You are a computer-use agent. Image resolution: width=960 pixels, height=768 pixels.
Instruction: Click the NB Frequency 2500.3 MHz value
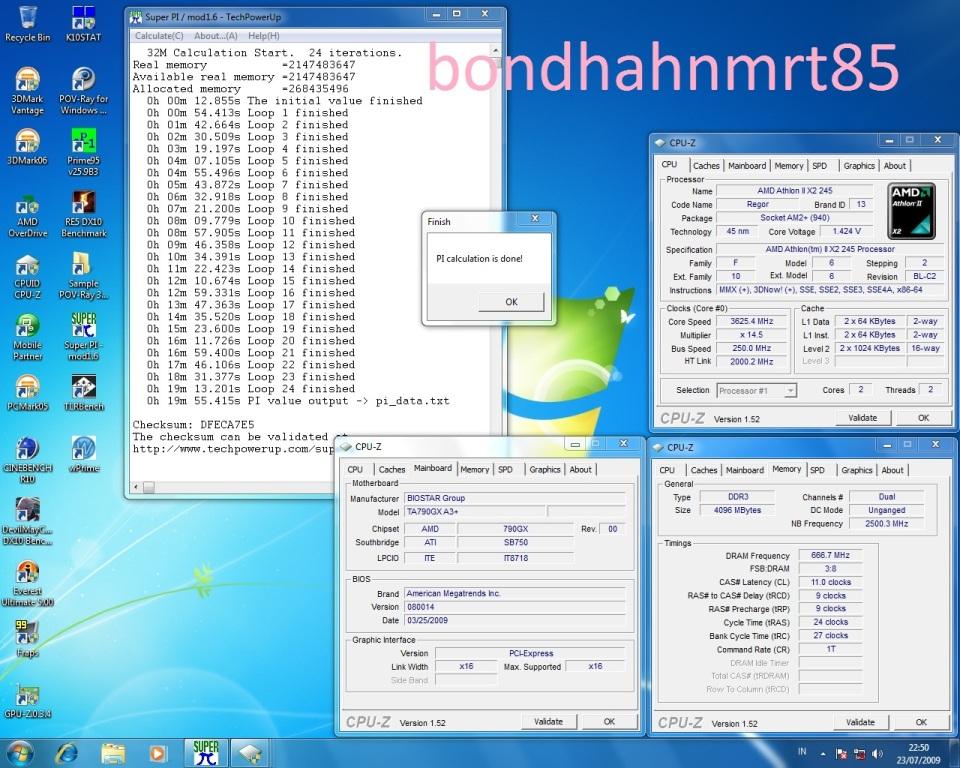(887, 524)
